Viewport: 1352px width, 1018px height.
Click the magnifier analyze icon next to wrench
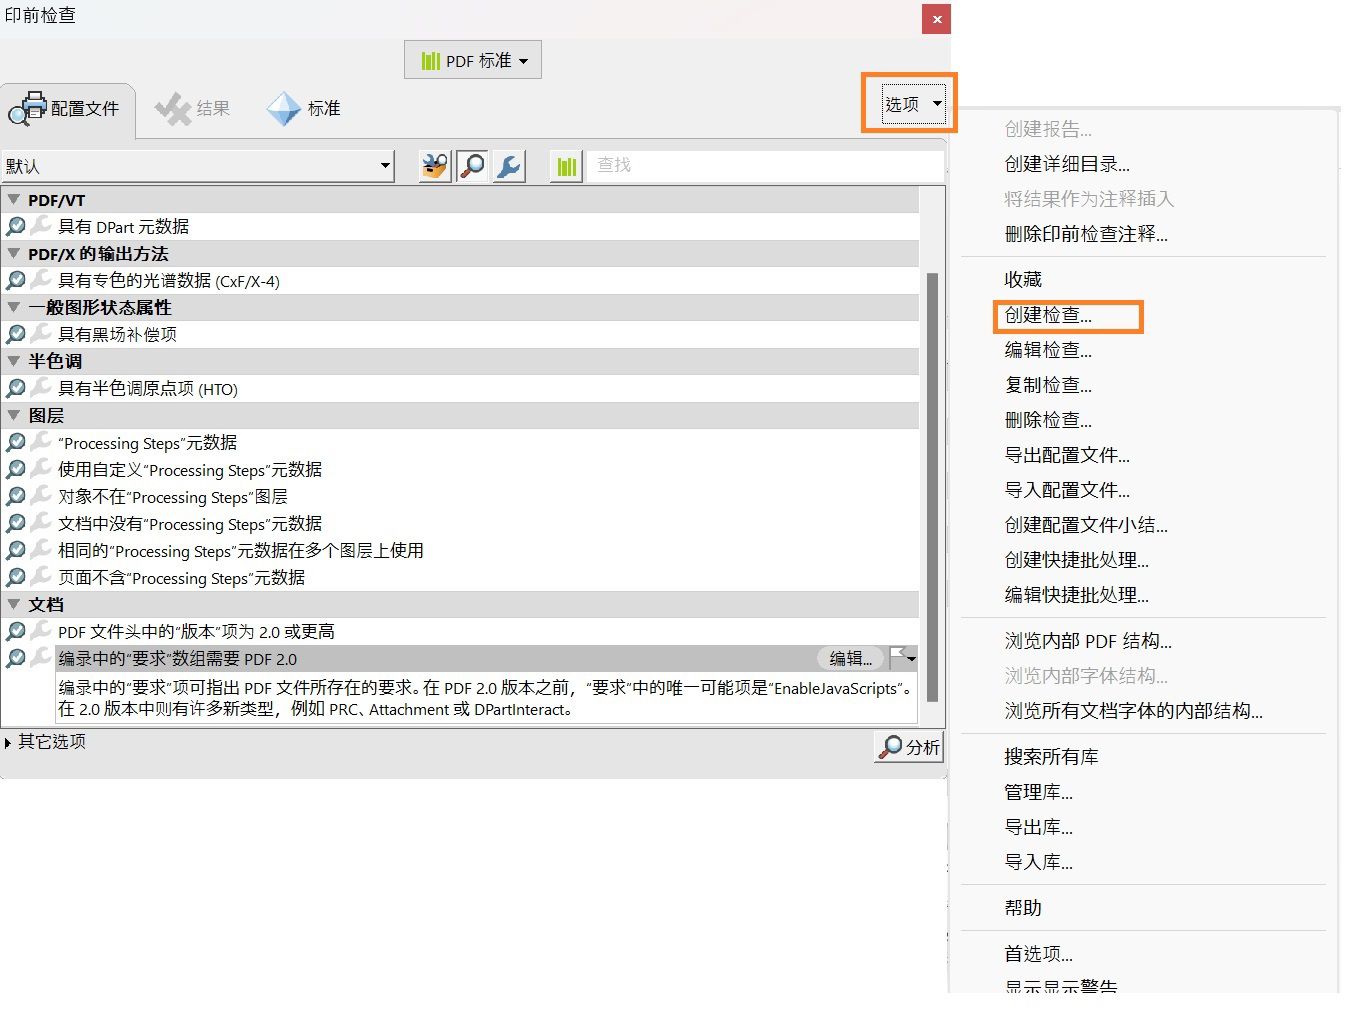(472, 165)
